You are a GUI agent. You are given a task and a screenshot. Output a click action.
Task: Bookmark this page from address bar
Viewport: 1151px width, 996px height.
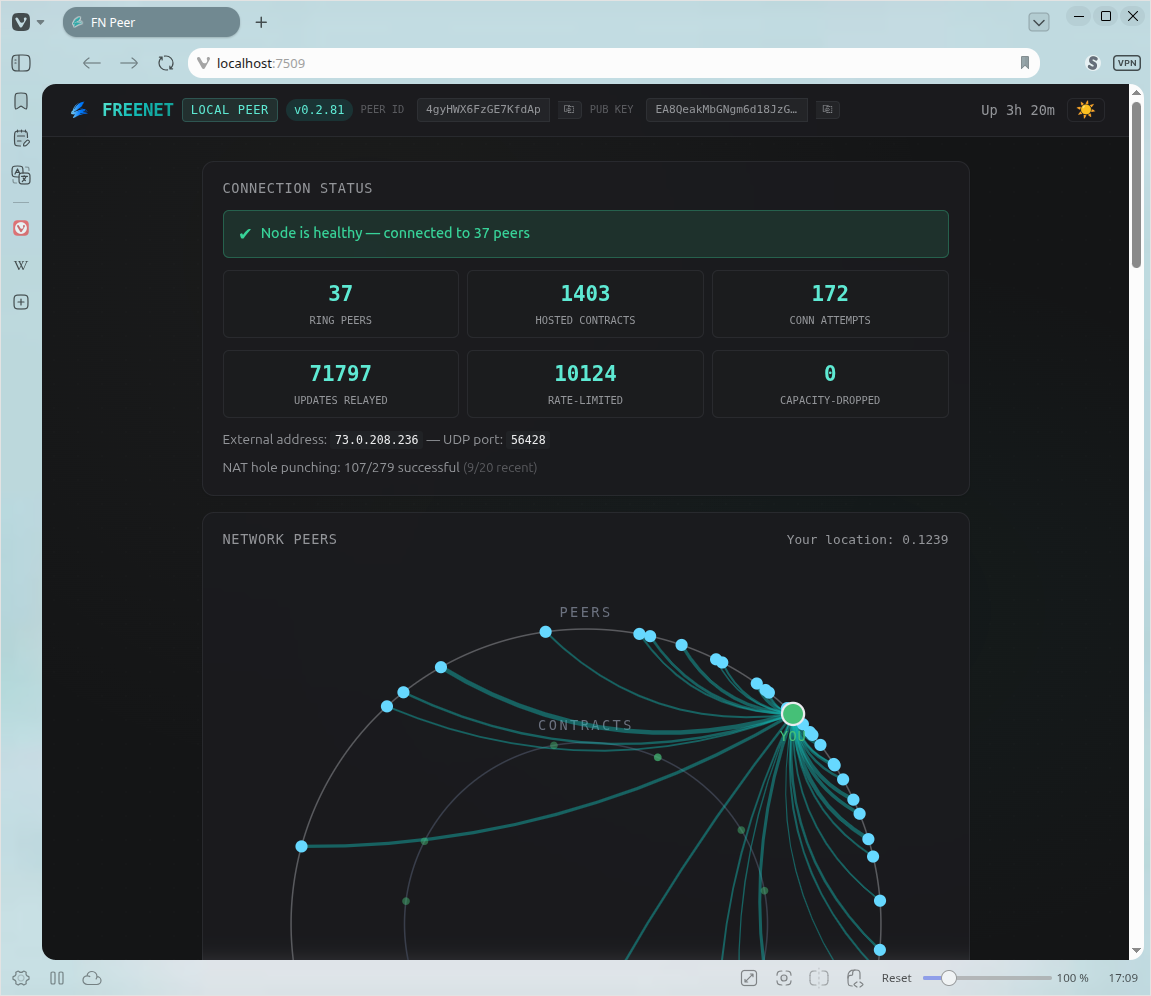(x=1025, y=63)
